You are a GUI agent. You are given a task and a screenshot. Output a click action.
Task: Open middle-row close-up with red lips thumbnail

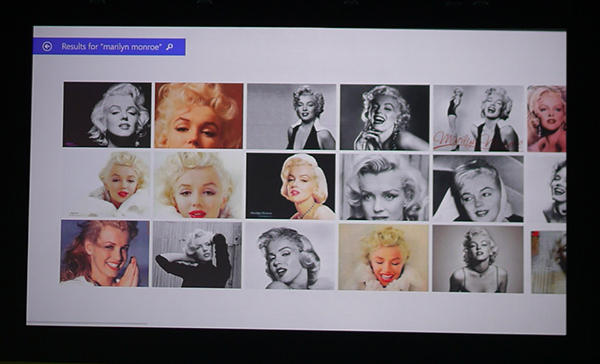199,185
